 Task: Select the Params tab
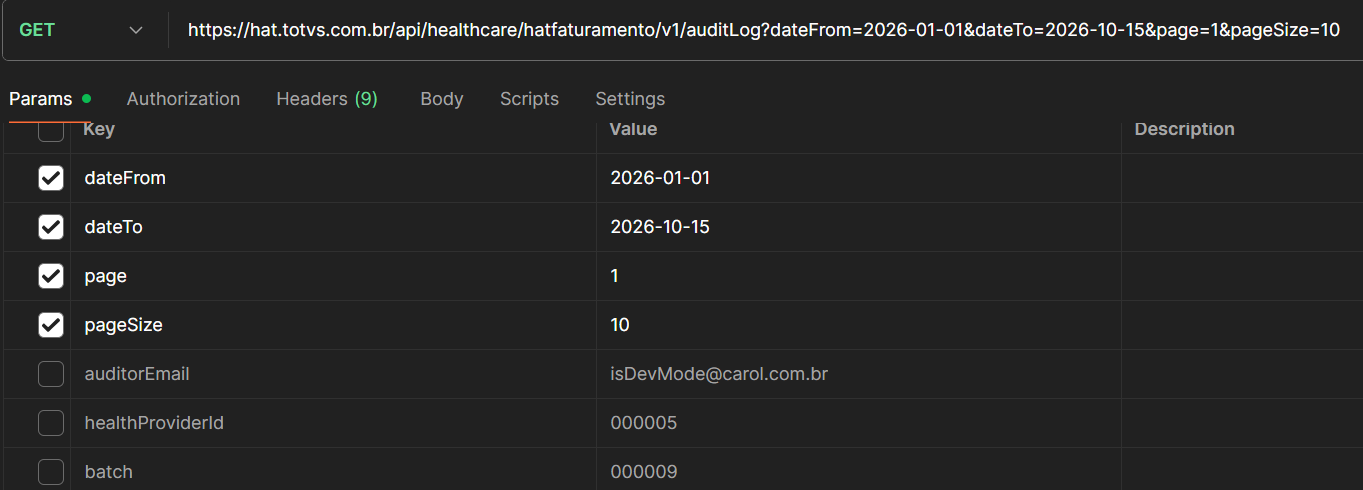[x=41, y=99]
